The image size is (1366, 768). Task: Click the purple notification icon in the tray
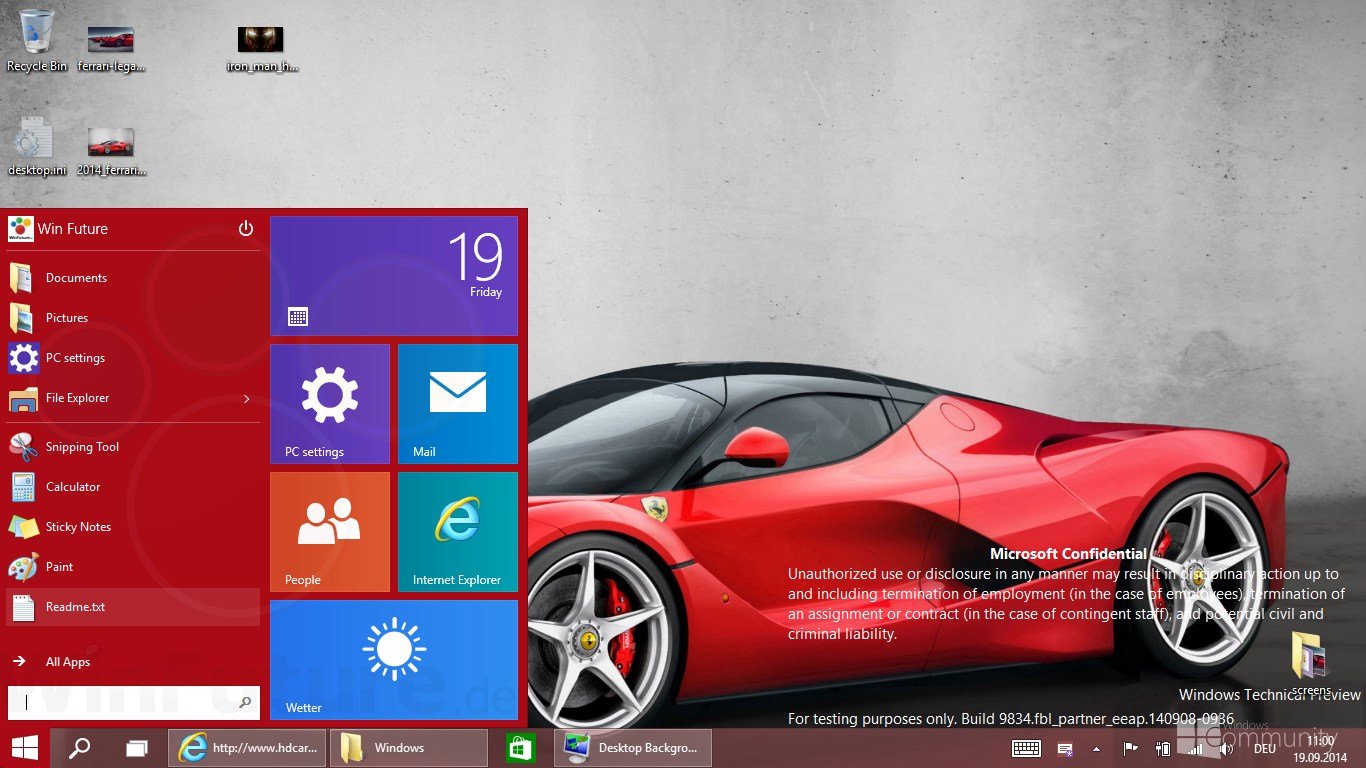click(1066, 749)
